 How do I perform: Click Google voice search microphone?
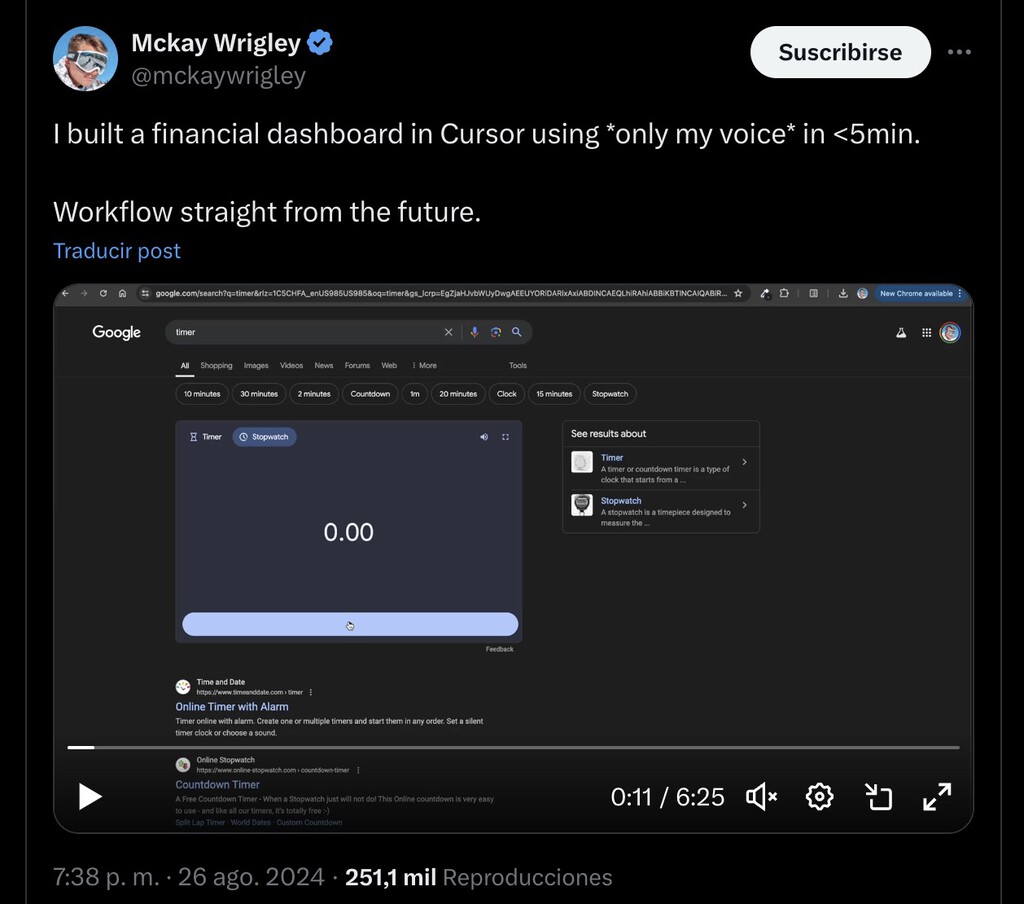(x=475, y=332)
